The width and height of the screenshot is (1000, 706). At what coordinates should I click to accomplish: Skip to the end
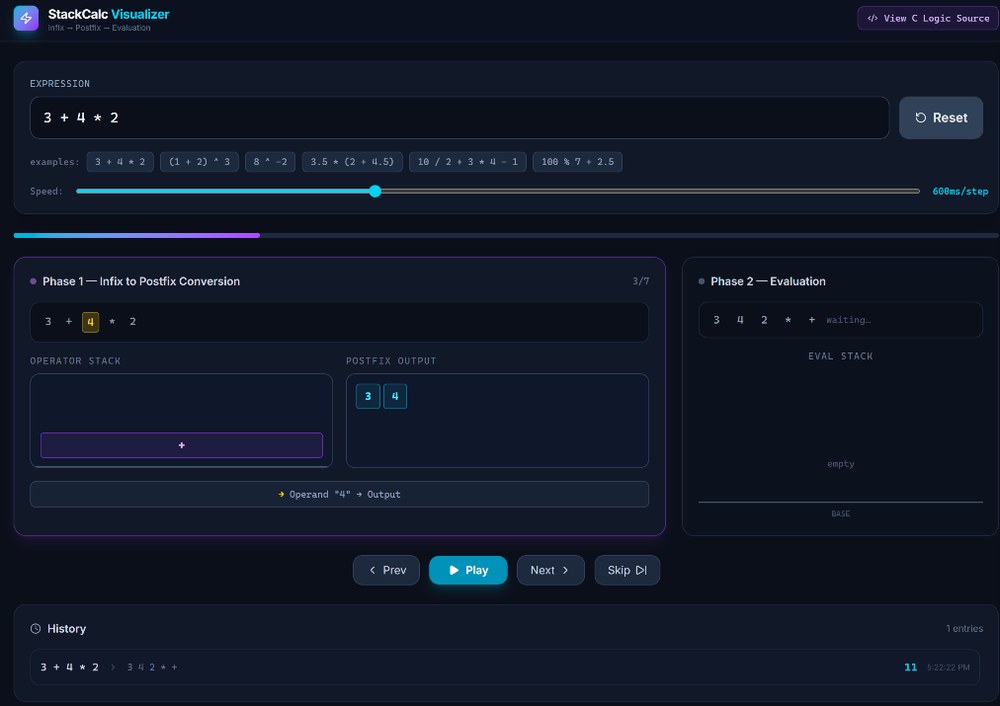[x=627, y=570]
